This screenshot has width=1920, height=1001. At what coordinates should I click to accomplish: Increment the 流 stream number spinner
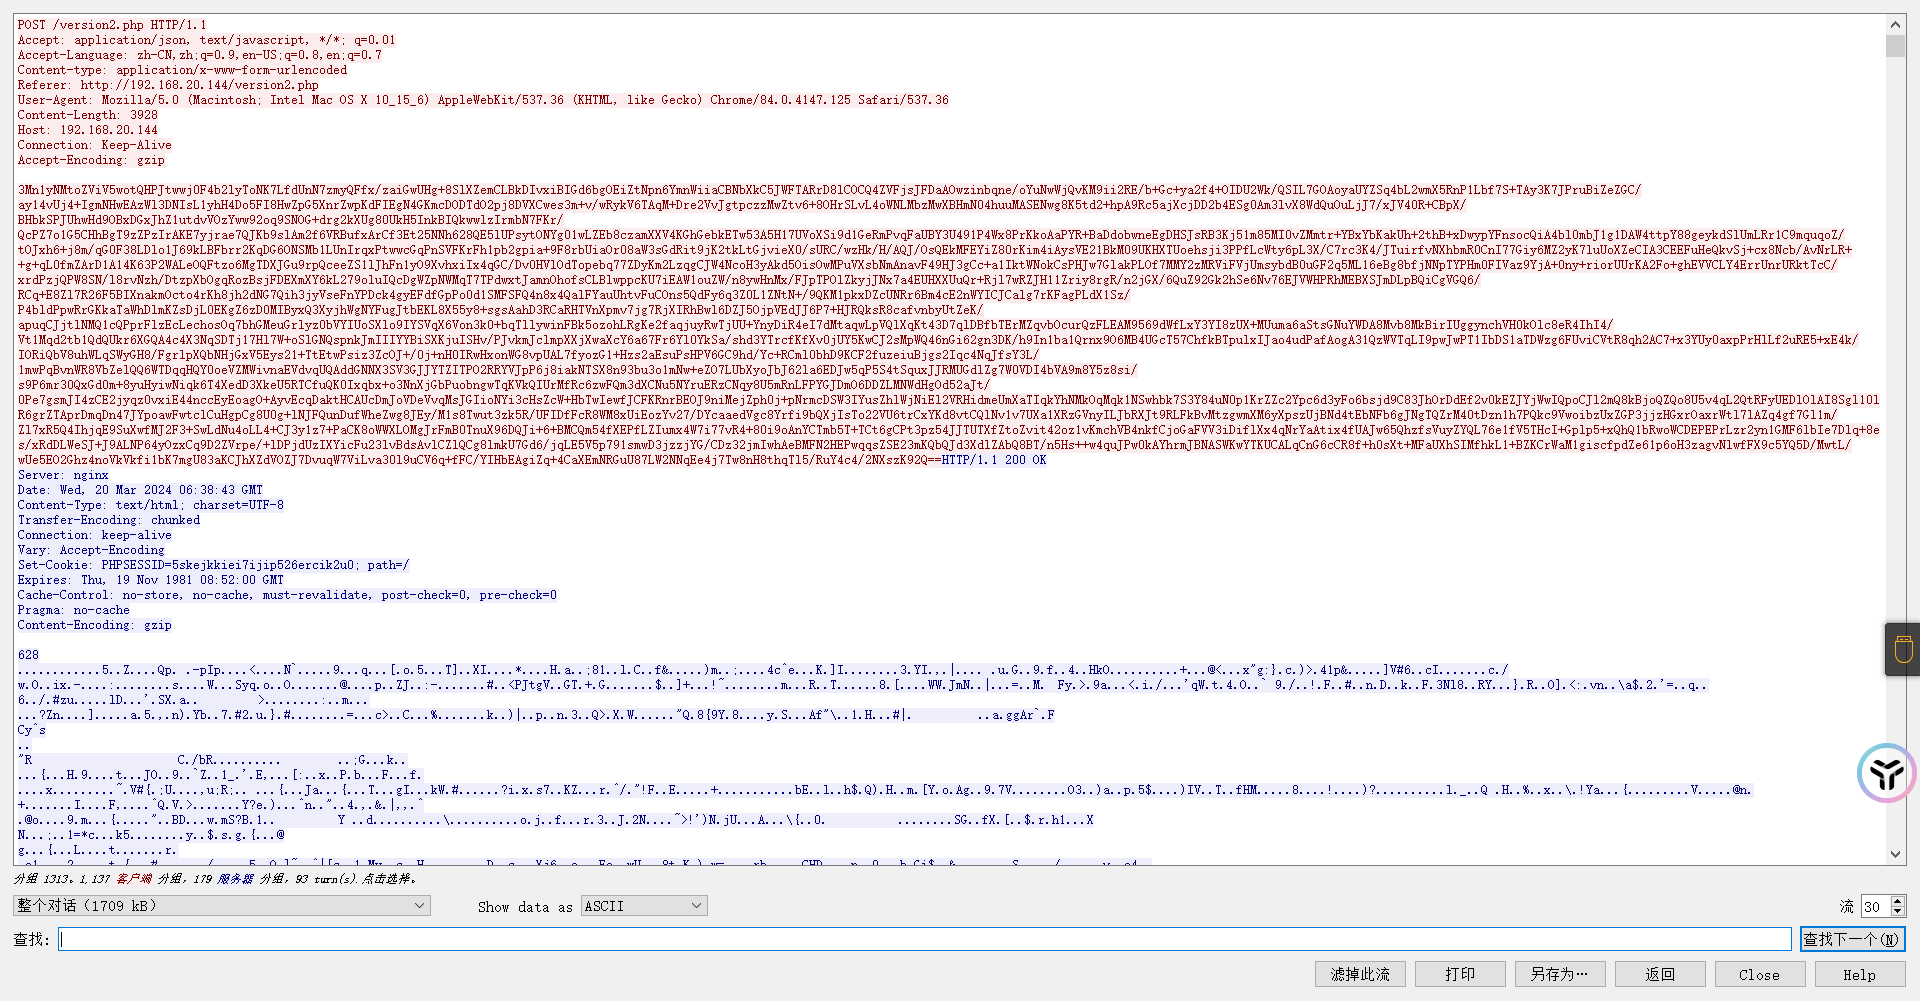tap(1898, 901)
